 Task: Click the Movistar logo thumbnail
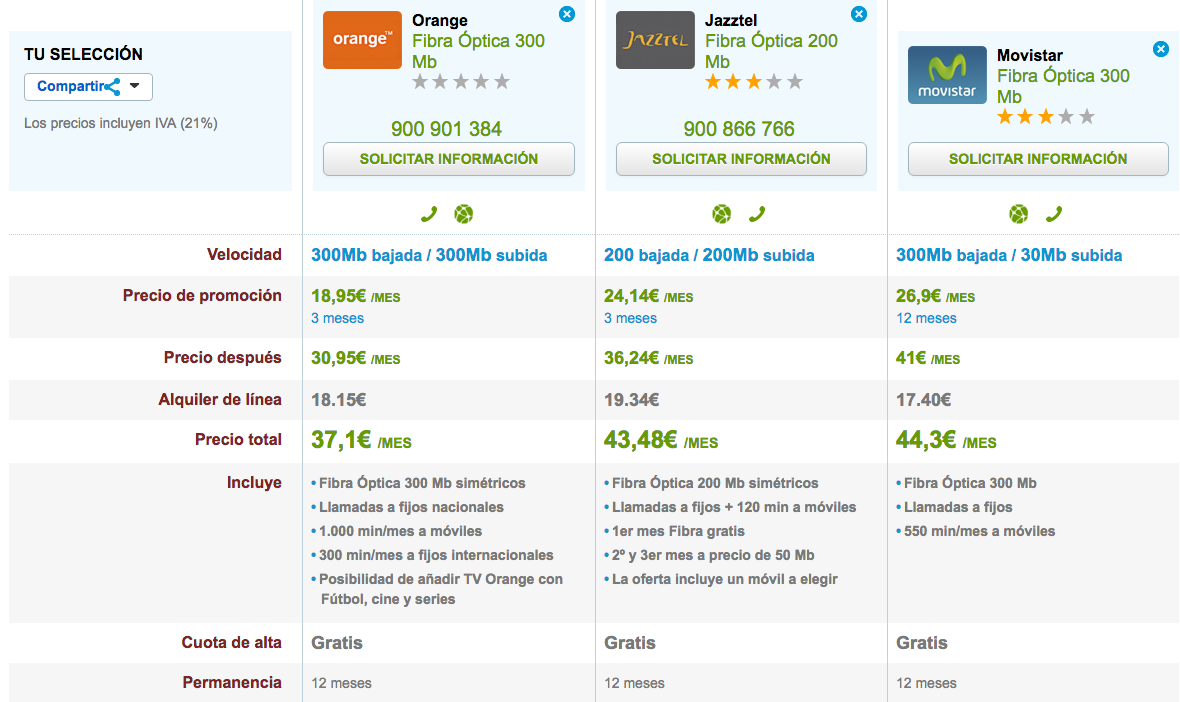947,74
